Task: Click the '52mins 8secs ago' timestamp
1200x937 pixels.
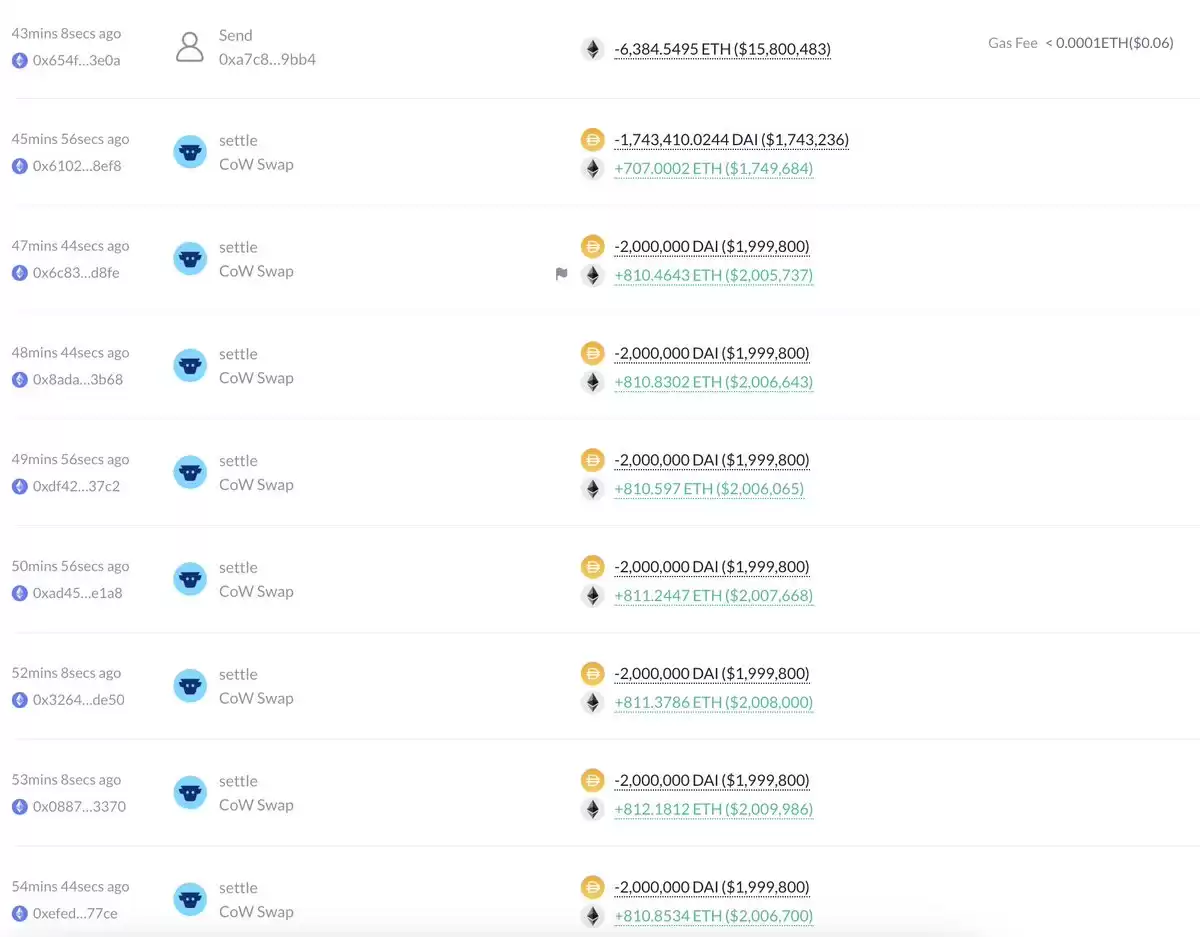Action: click(66, 673)
